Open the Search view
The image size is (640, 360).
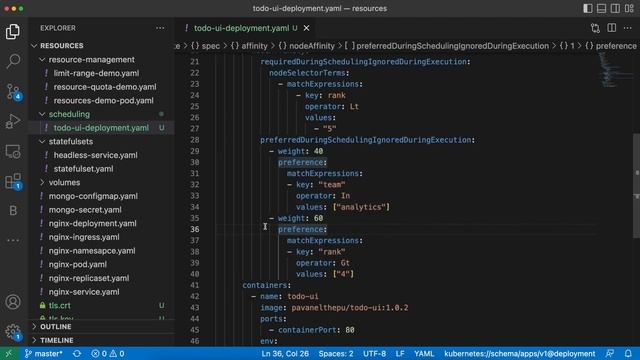coord(13,61)
